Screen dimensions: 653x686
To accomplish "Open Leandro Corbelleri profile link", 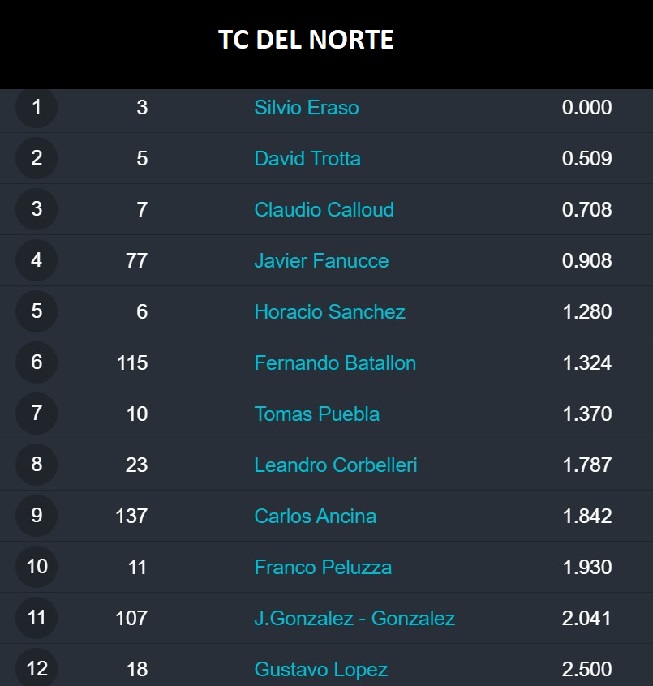I will coord(335,465).
